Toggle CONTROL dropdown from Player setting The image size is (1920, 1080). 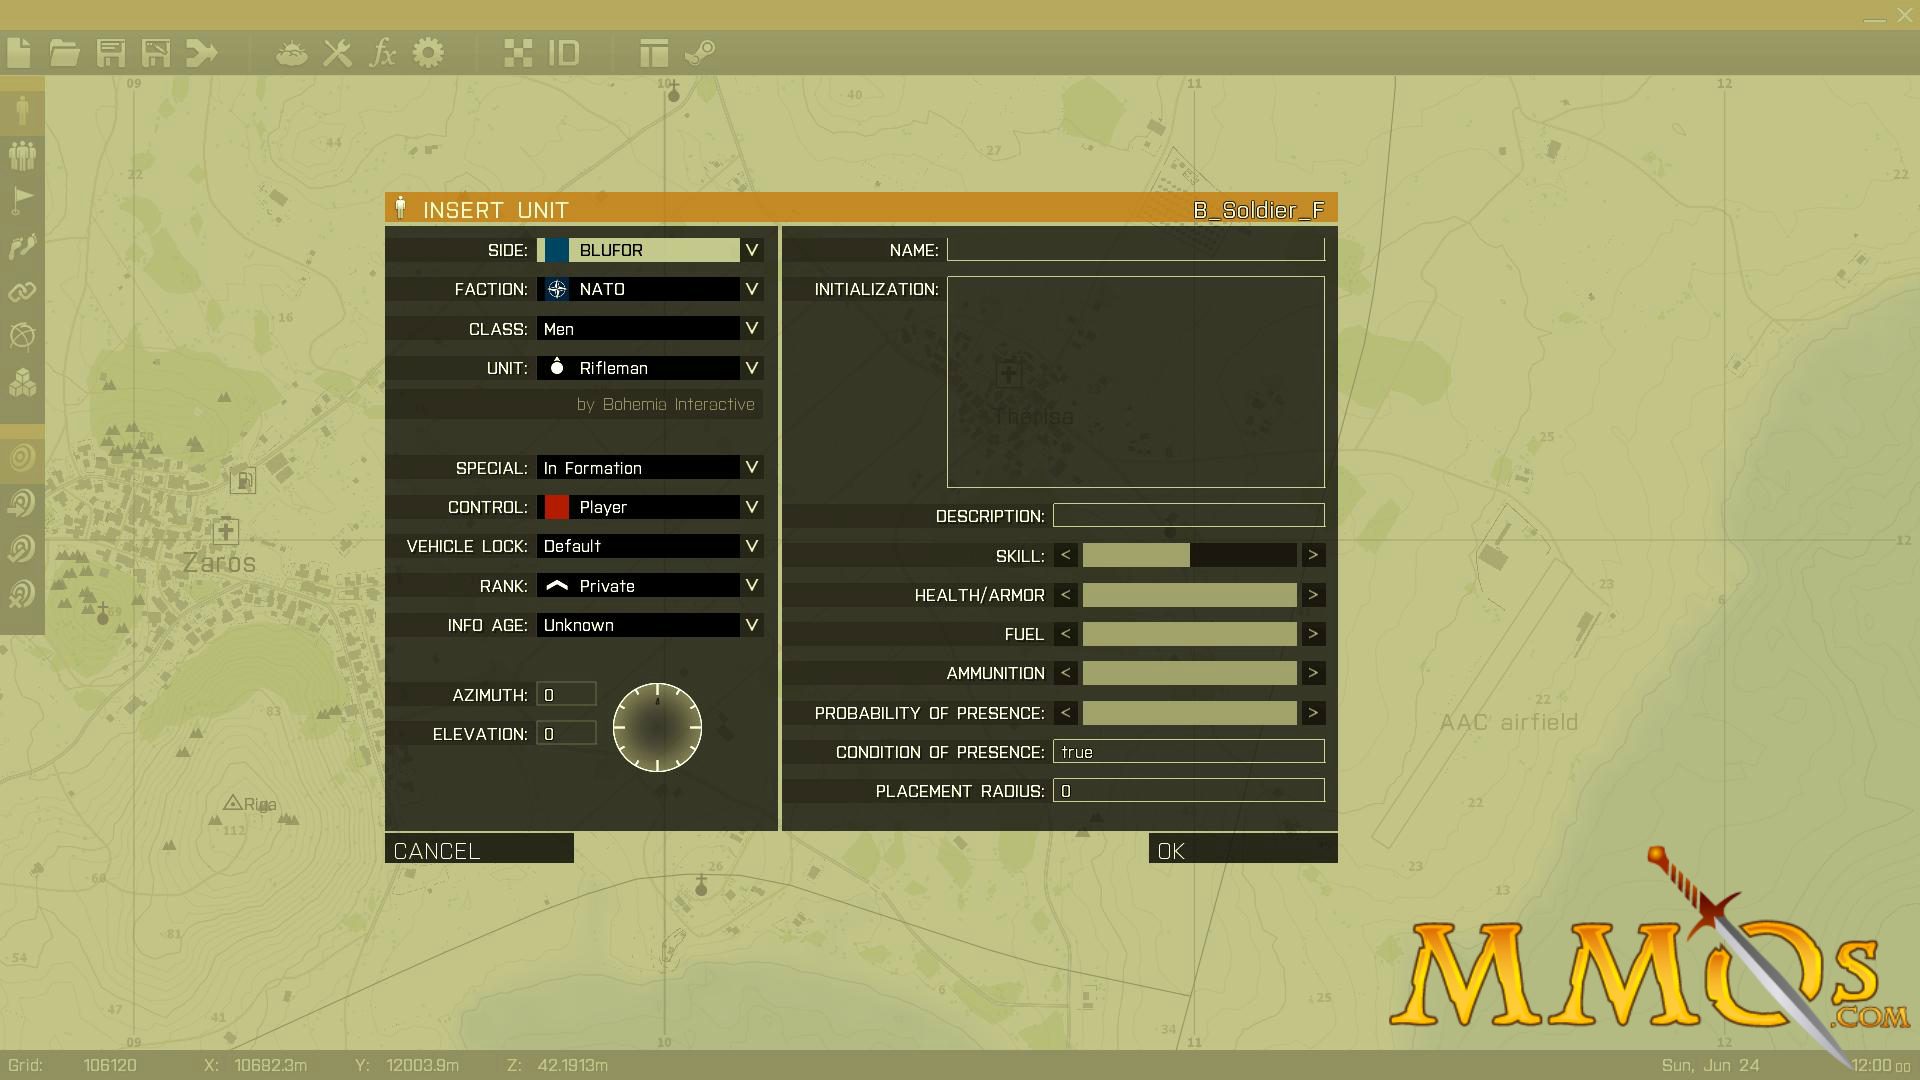(753, 506)
